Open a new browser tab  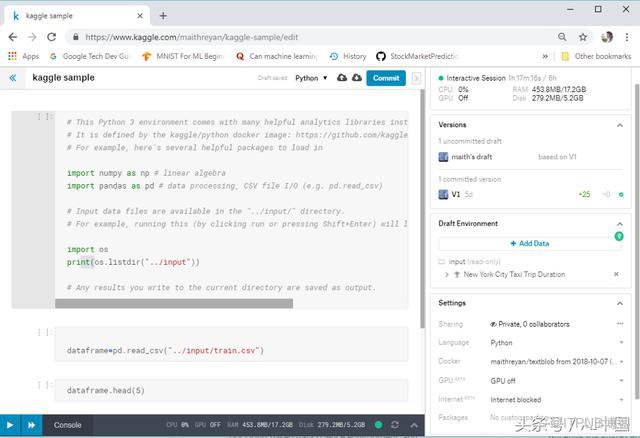pyautogui.click(x=163, y=16)
